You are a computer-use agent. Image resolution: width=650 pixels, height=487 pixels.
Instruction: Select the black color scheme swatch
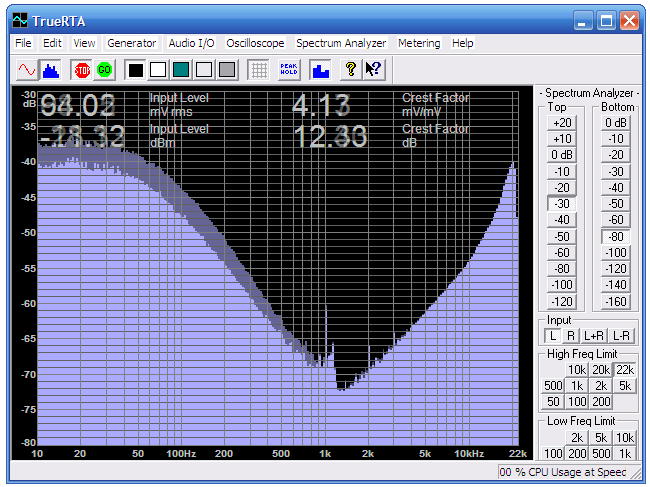pos(135,70)
